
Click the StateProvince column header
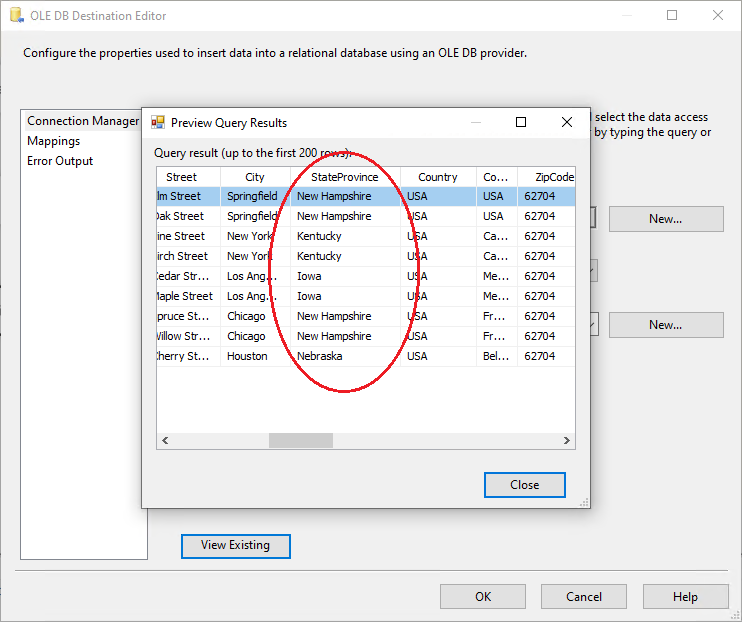[x=345, y=177]
